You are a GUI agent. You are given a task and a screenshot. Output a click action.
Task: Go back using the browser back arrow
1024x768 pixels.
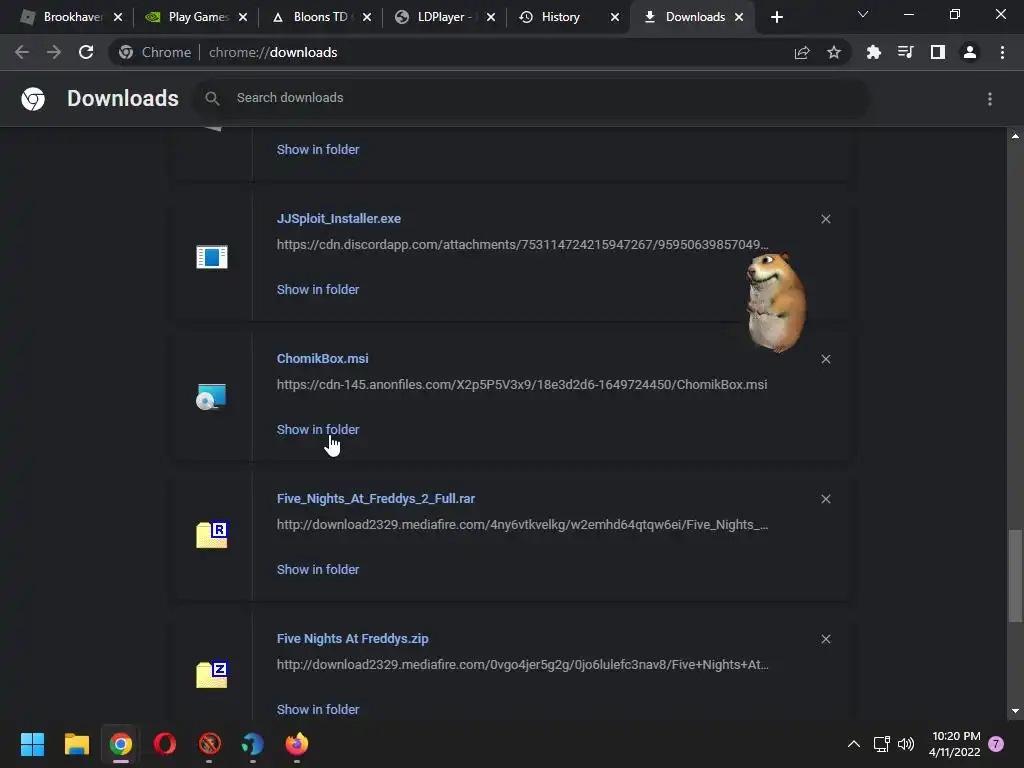point(22,52)
